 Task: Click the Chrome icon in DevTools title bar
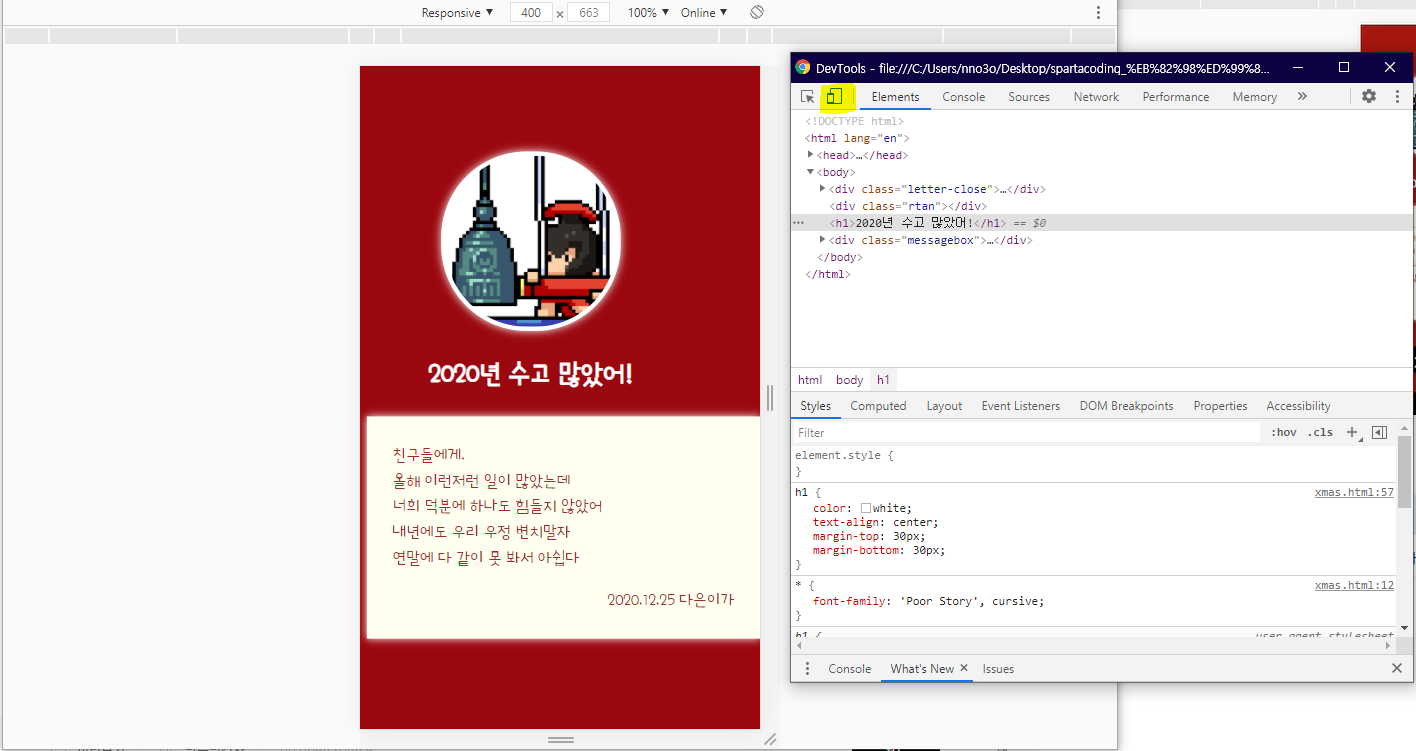click(x=802, y=68)
